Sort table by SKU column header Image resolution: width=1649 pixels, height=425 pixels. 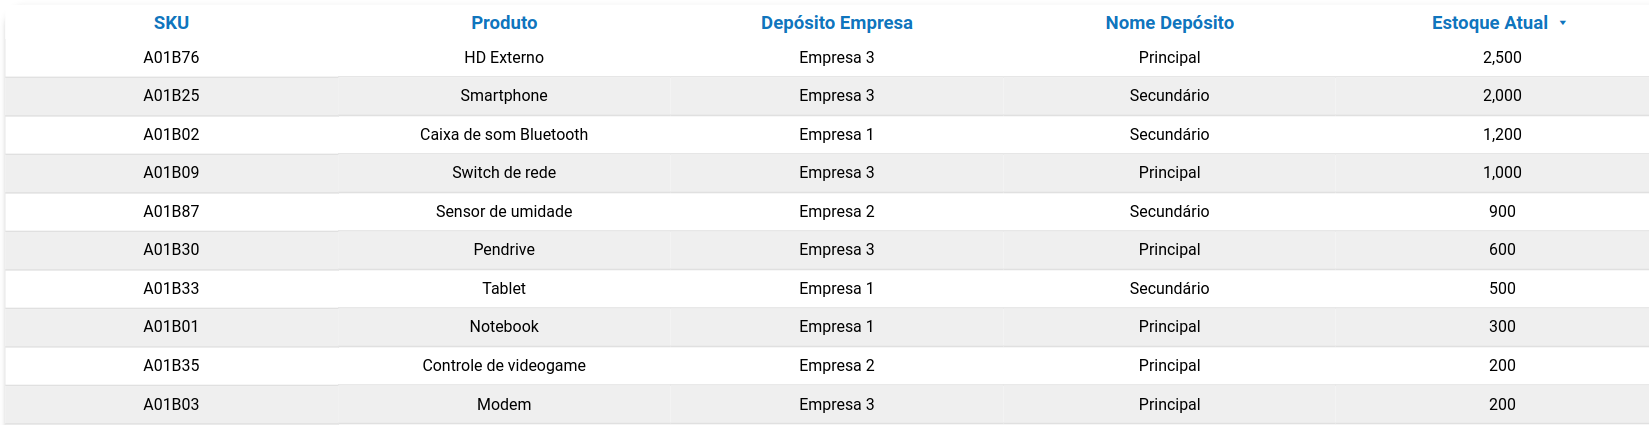tap(171, 23)
